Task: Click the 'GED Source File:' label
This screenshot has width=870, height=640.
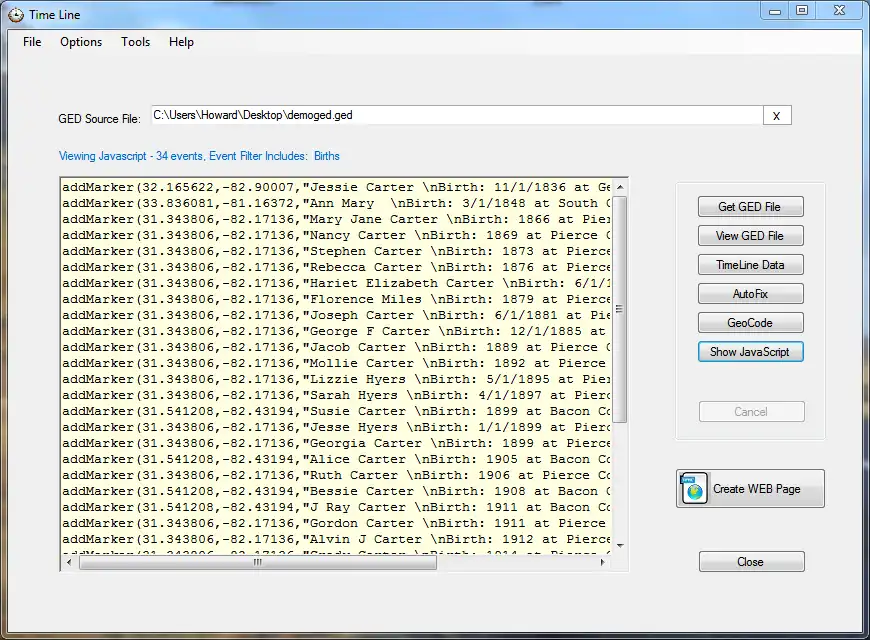Action: (99, 119)
